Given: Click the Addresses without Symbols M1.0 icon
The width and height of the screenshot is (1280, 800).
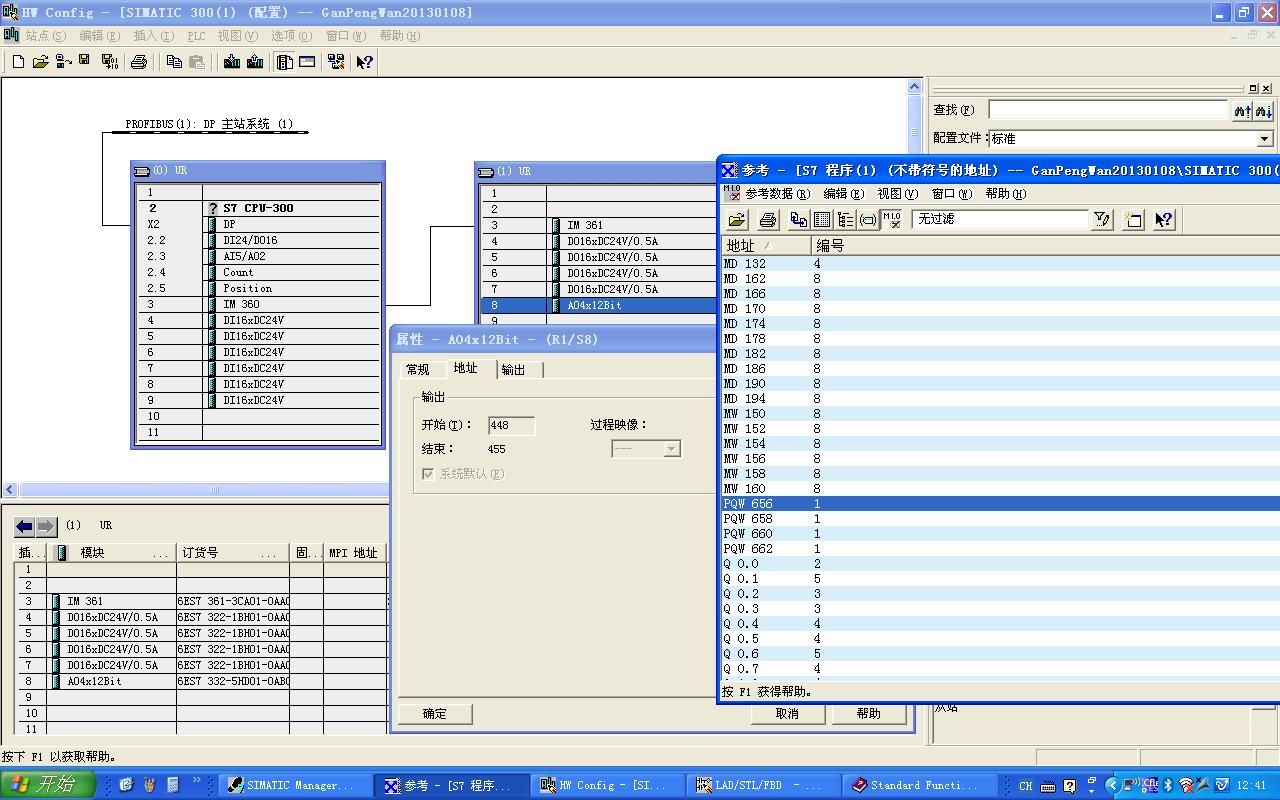Looking at the screenshot, I should [x=891, y=219].
